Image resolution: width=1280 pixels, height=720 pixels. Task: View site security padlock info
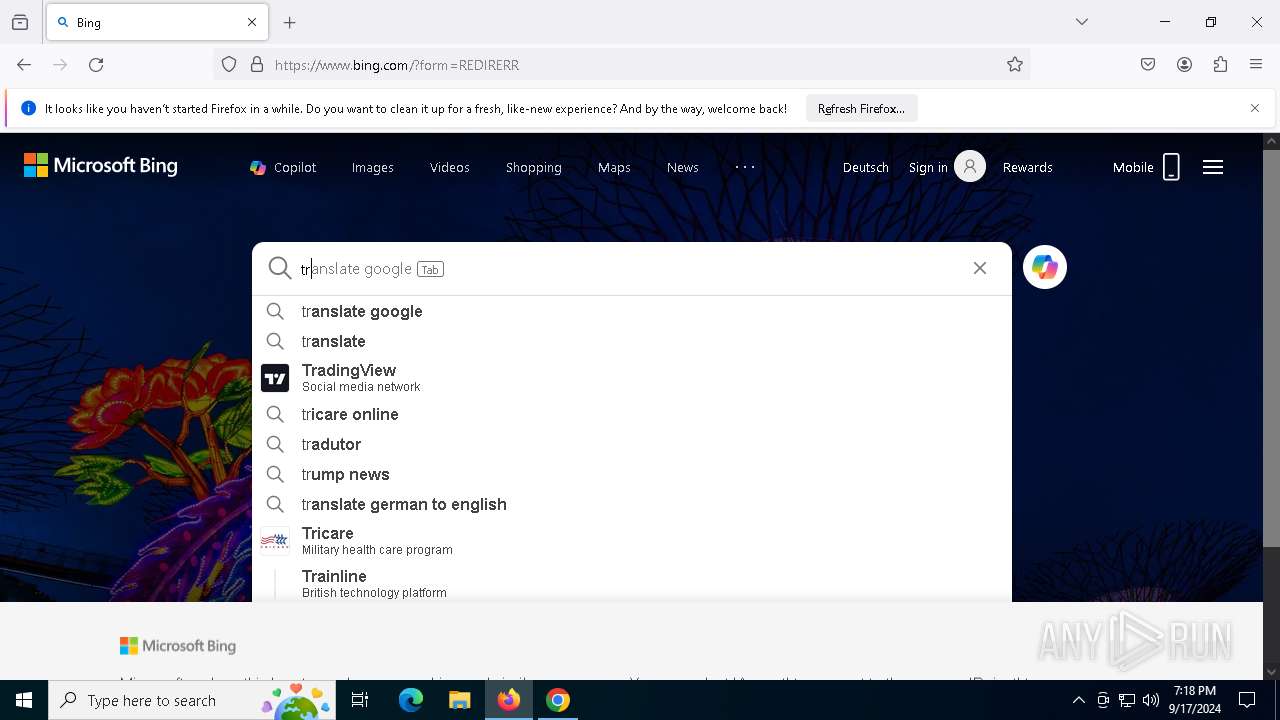(257, 65)
